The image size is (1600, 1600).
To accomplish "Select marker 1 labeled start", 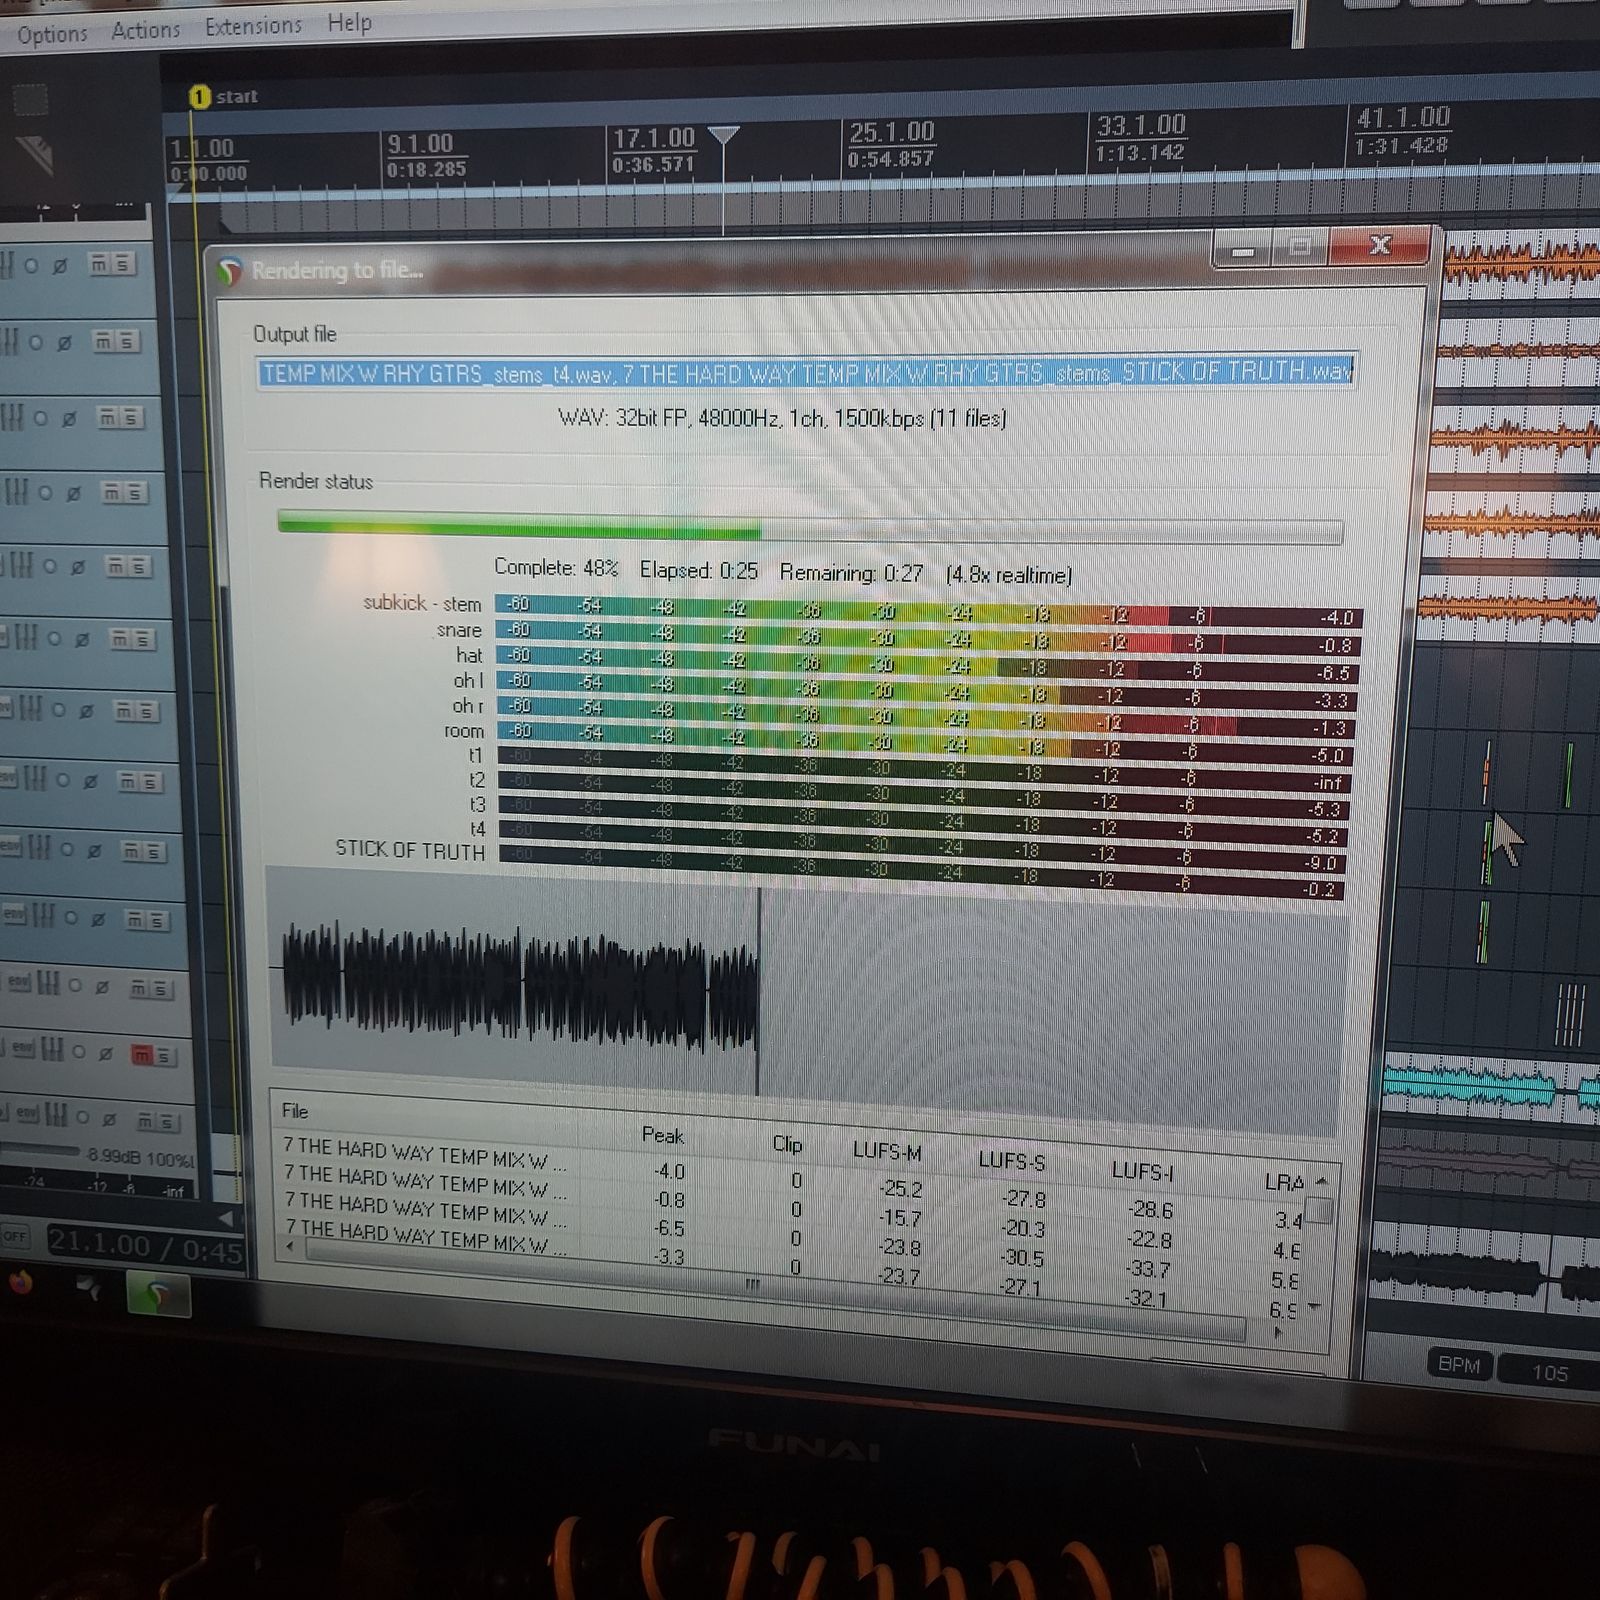I will pos(200,97).
